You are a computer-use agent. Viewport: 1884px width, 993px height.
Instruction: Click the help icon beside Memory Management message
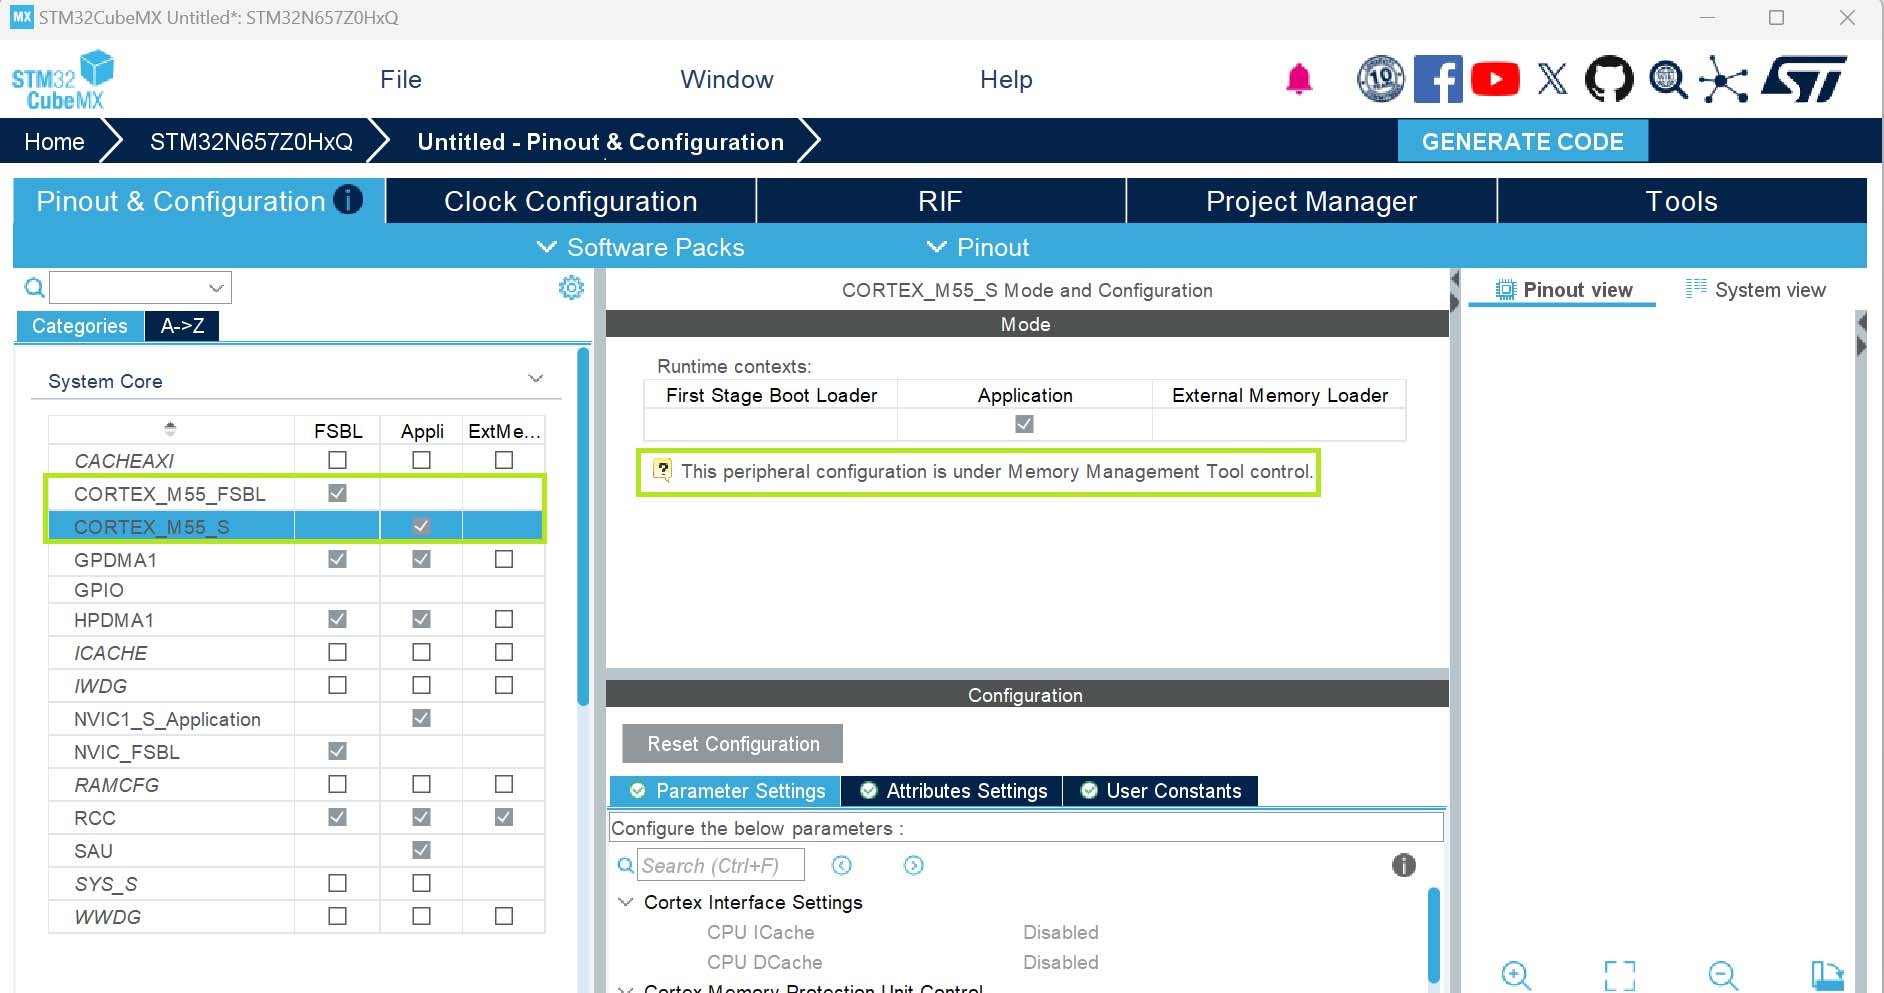coord(662,470)
